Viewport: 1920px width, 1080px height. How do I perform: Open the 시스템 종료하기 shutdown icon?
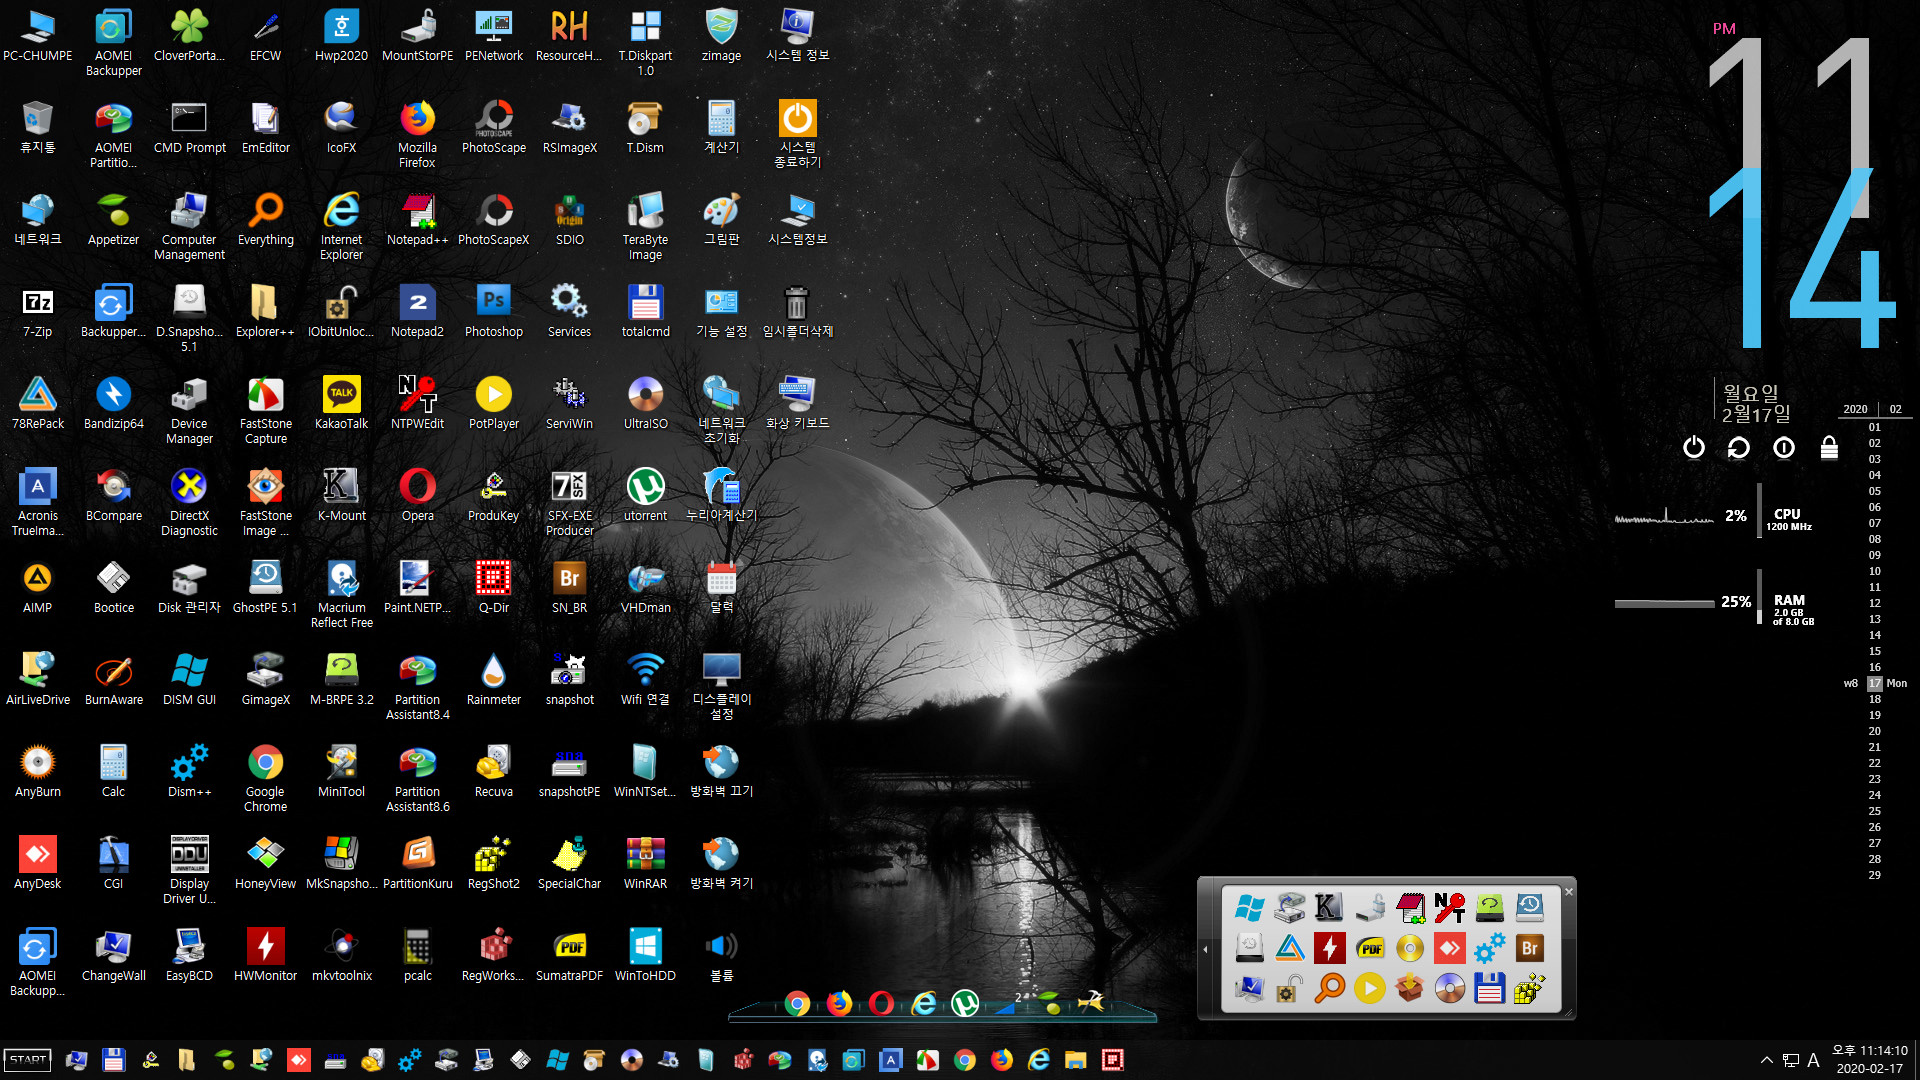click(x=797, y=134)
